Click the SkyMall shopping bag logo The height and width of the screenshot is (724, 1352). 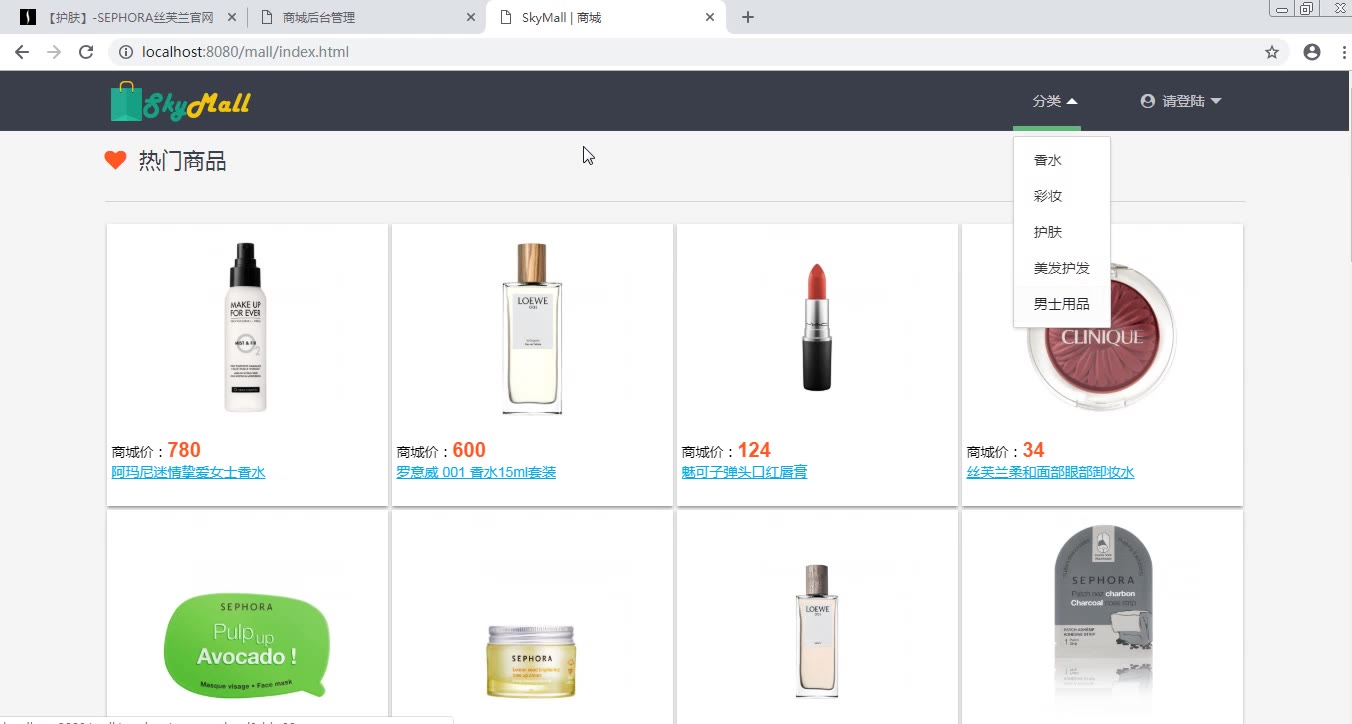point(180,101)
